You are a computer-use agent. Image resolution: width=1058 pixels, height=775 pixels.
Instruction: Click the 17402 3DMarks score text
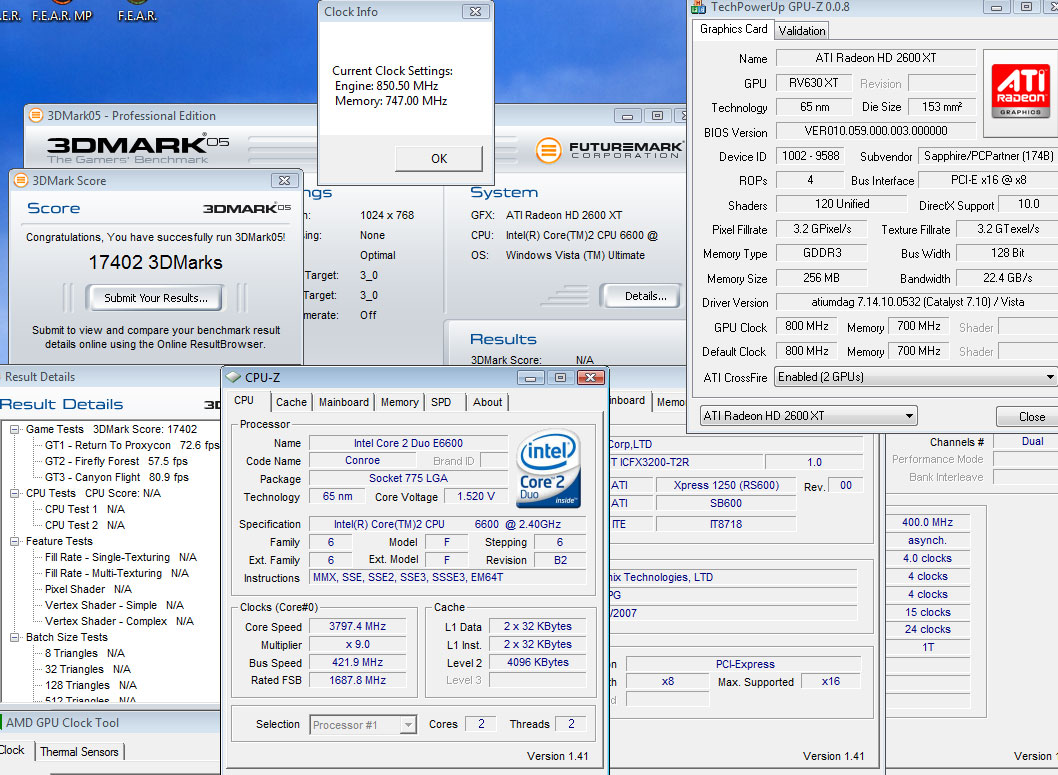(156, 262)
